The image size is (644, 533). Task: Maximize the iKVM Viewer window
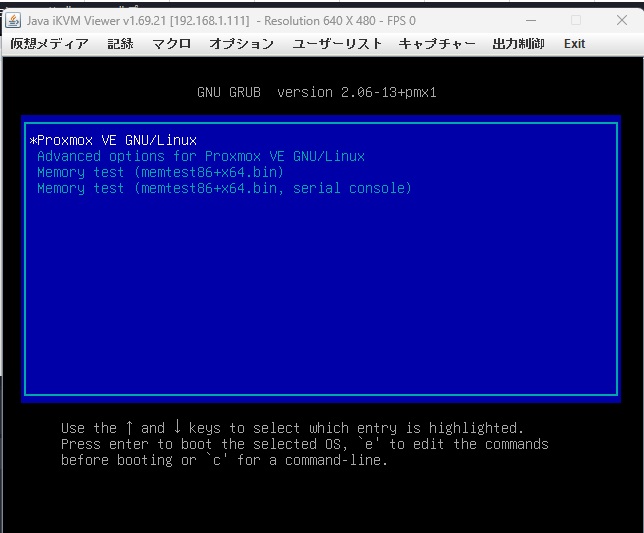tap(576, 20)
